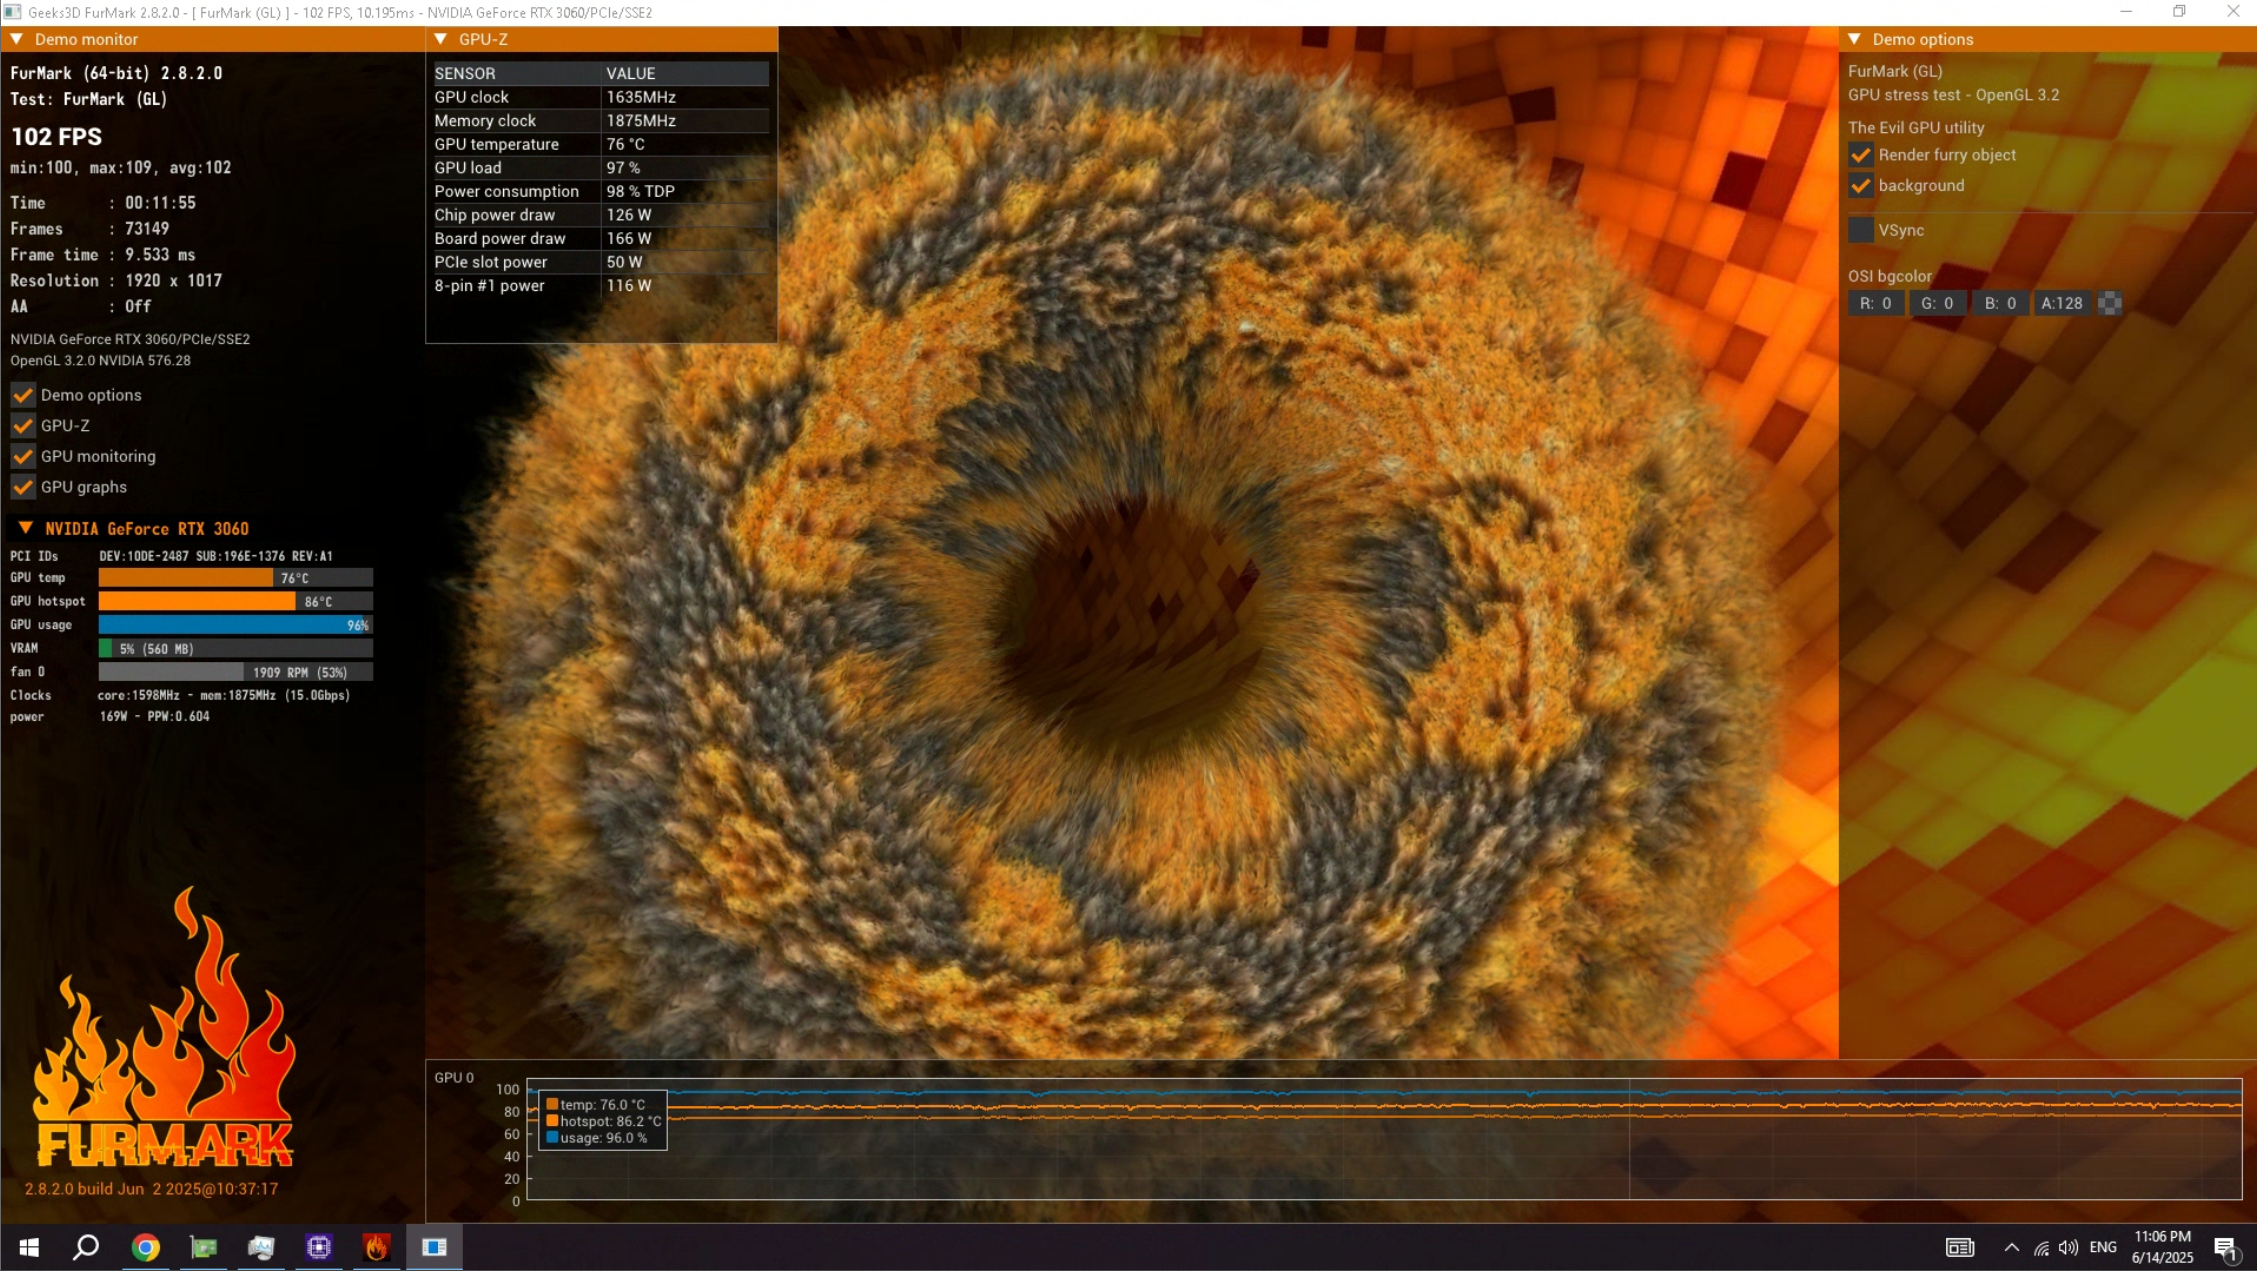Collapse the Demo monitor panel
The width and height of the screenshot is (2257, 1271).
(x=17, y=39)
